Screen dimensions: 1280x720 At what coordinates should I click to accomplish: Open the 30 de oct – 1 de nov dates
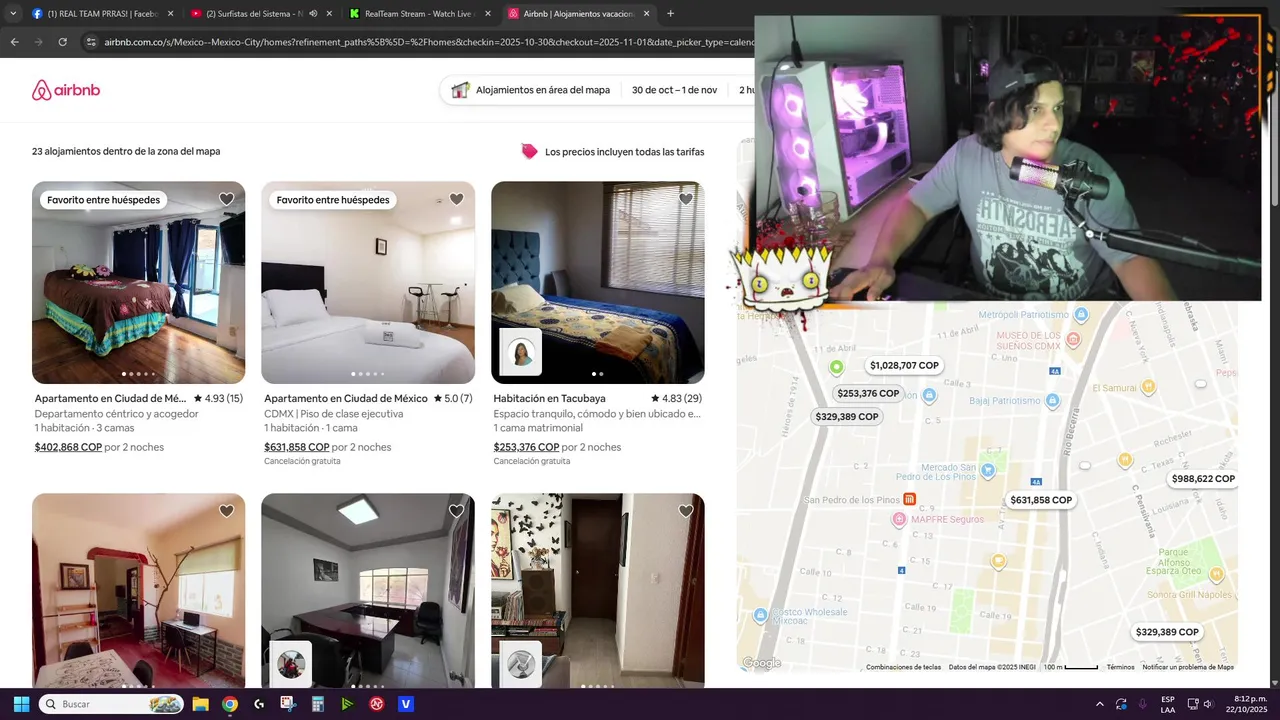tap(674, 90)
